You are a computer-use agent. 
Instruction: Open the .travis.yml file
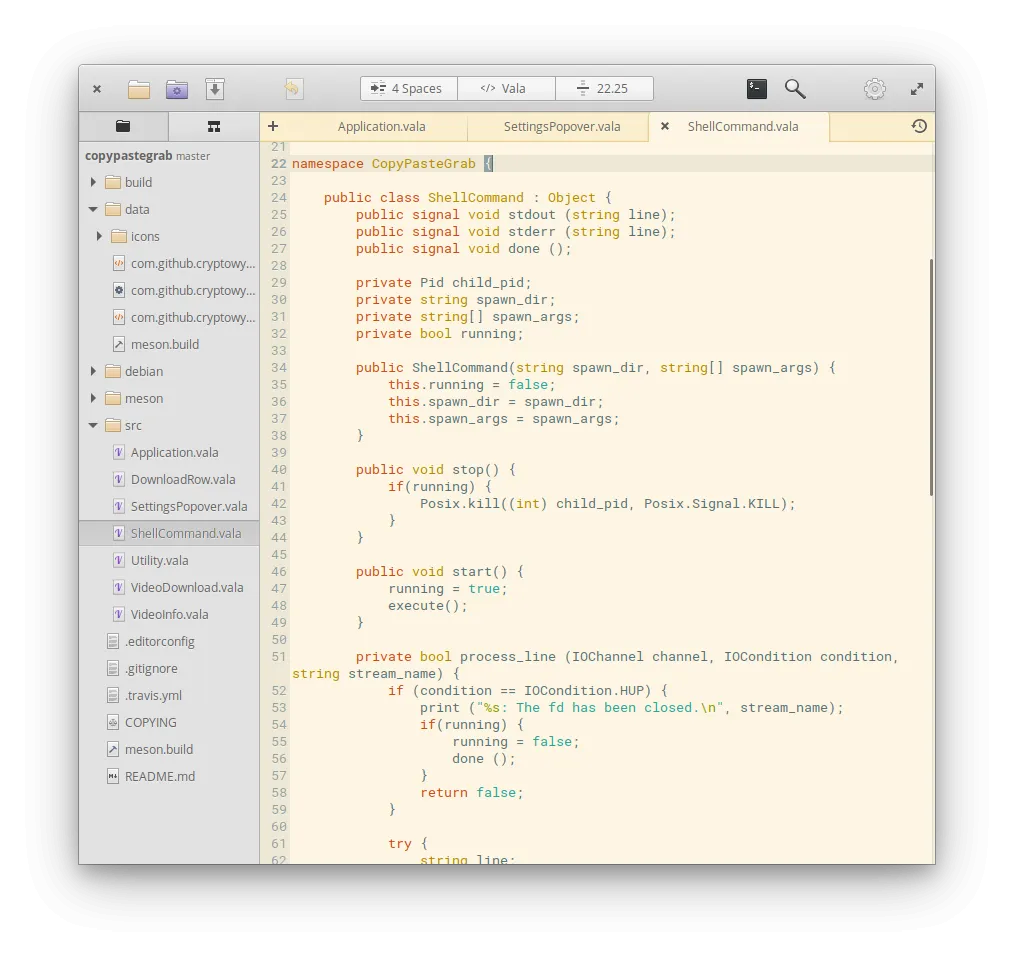(x=169, y=696)
